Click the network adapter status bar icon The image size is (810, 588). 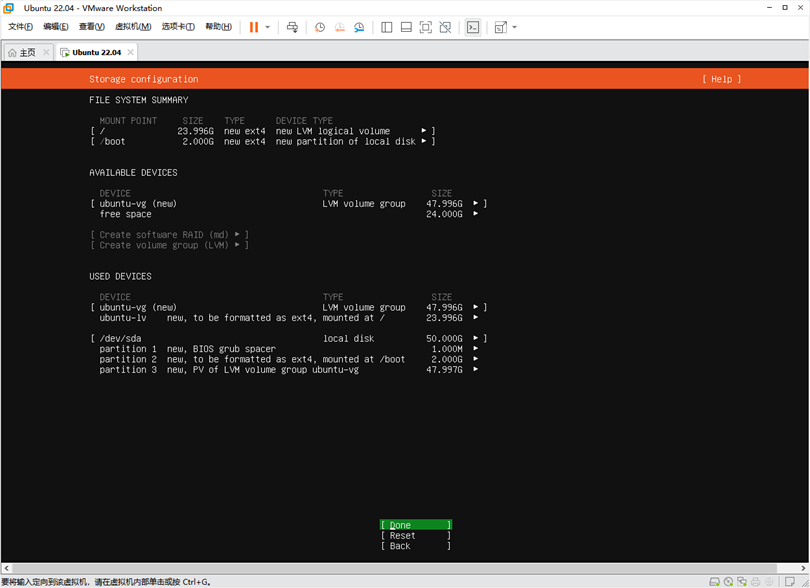tap(742, 582)
